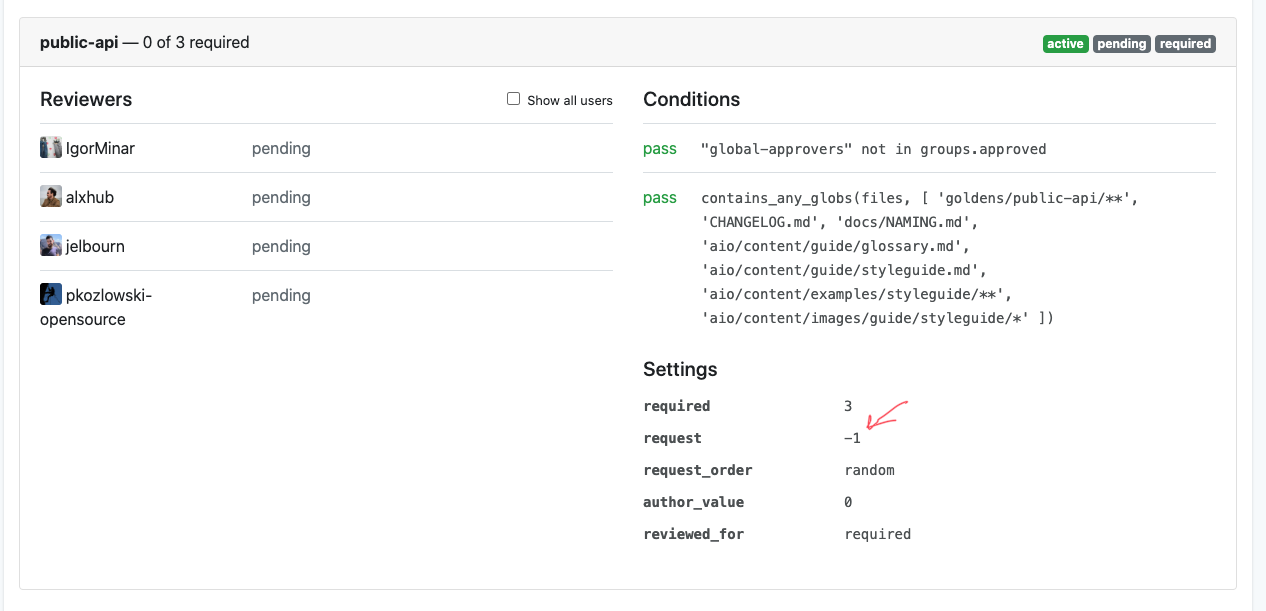The width and height of the screenshot is (1266, 611).
Task: Open alxhub reviewer name
Action: [90, 198]
